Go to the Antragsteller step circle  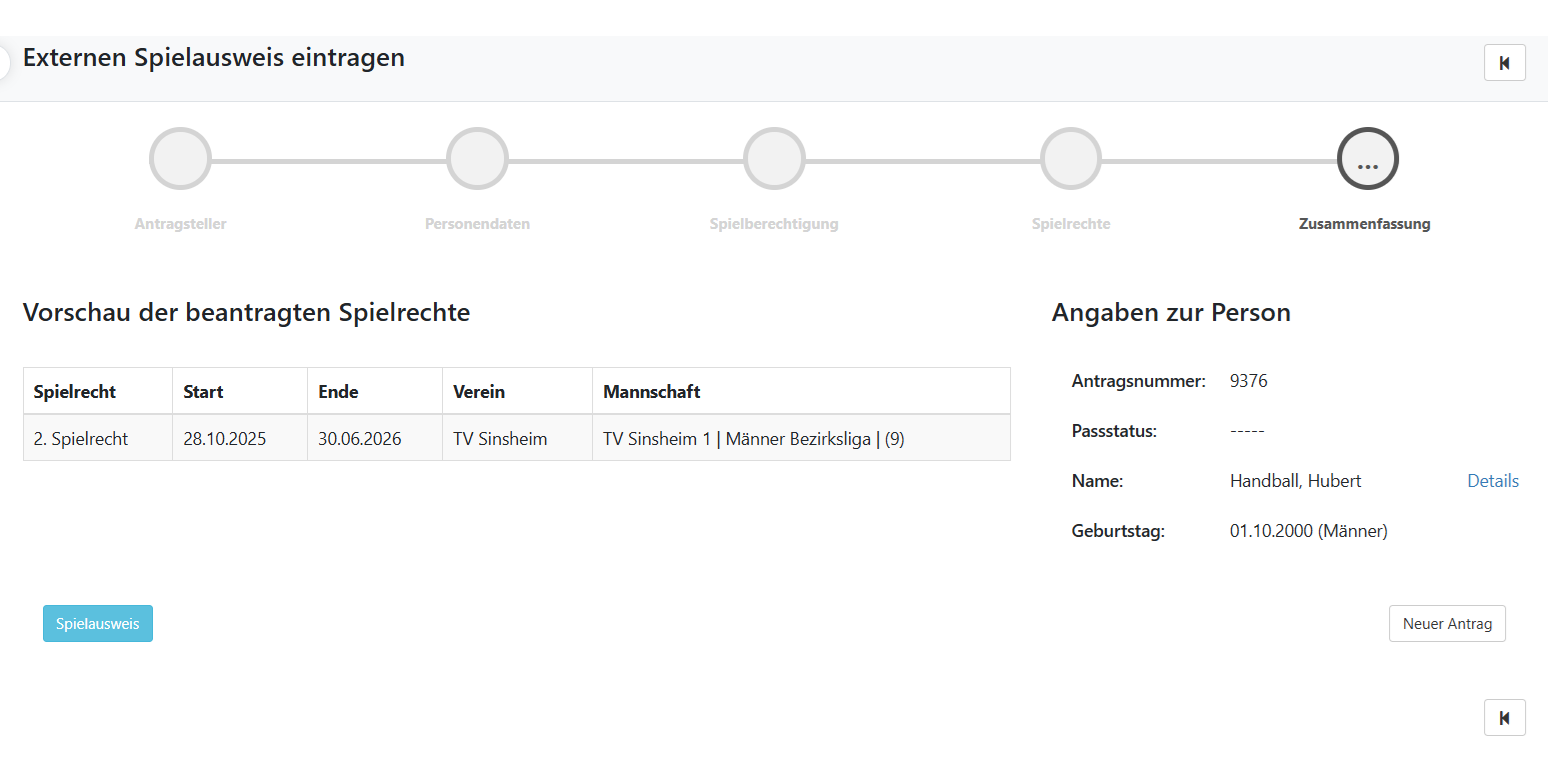point(180,159)
